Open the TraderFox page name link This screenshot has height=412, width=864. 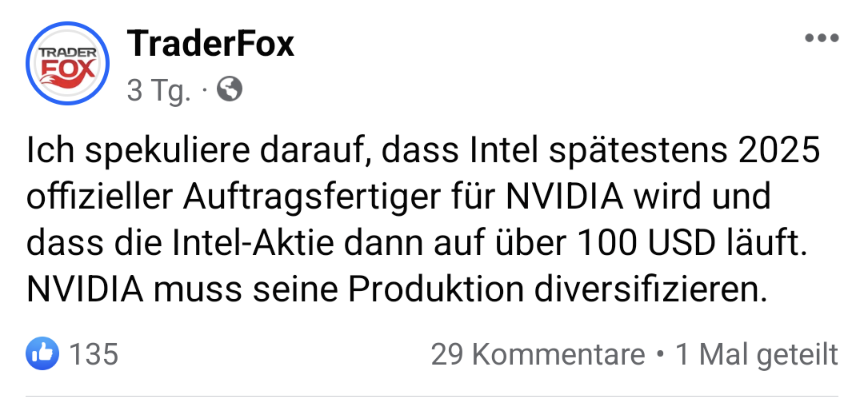pyautogui.click(x=211, y=44)
